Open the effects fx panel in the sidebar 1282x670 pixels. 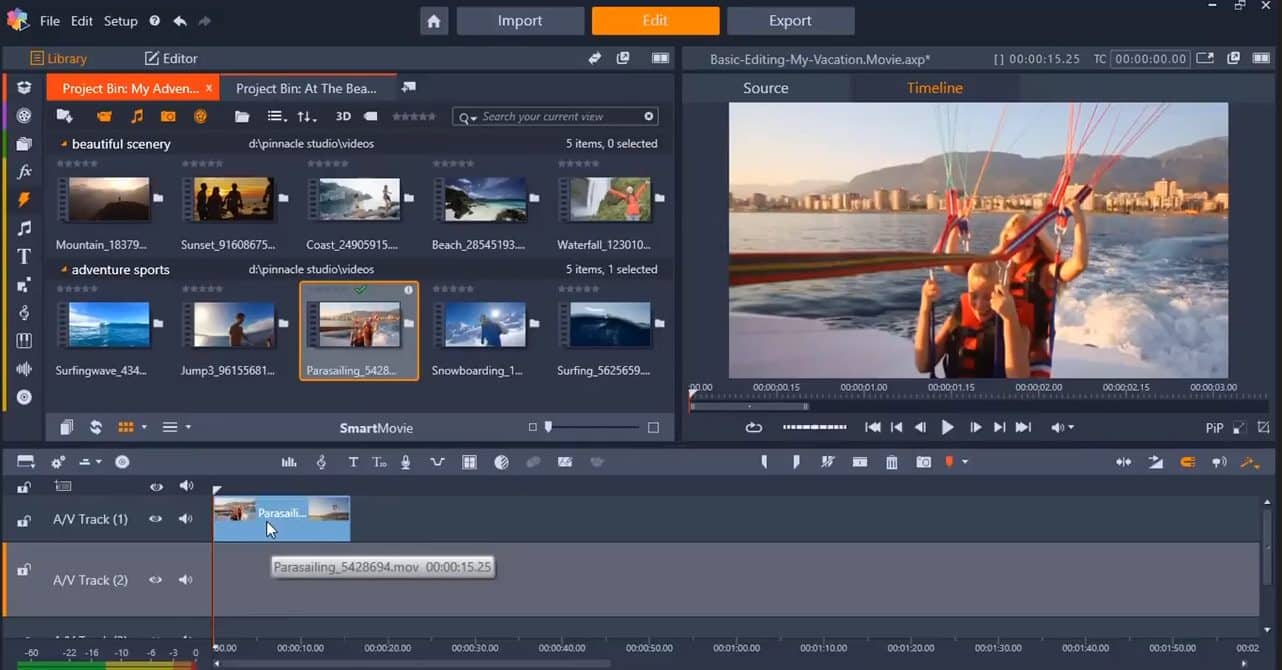[x=24, y=171]
